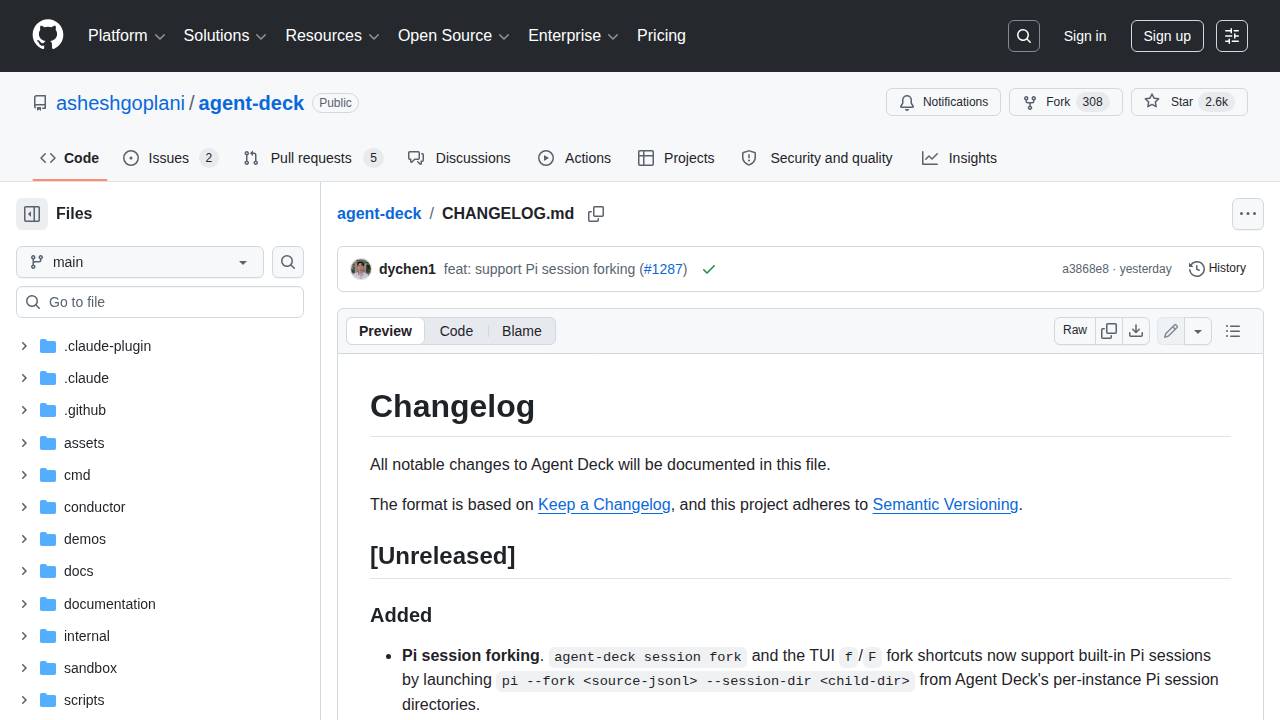The width and height of the screenshot is (1280, 720).
Task: Switch file view to Code
Action: pos(456,331)
